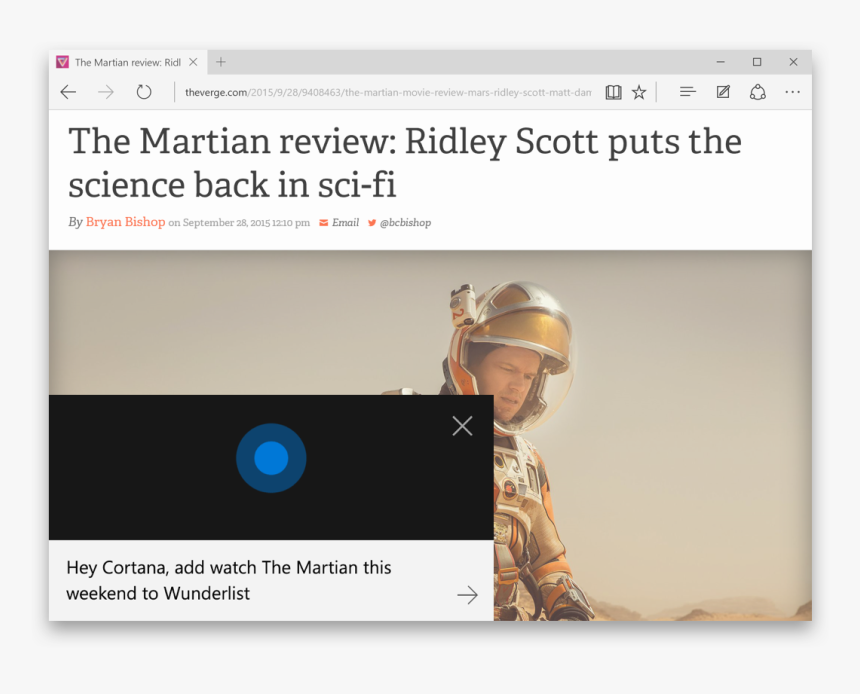Viewport: 860px width, 694px height.
Task: Click the Twitter bird icon
Action: coord(372,222)
